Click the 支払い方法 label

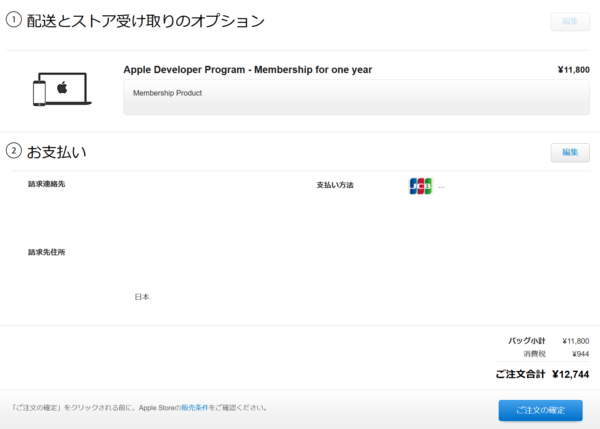[x=335, y=185]
